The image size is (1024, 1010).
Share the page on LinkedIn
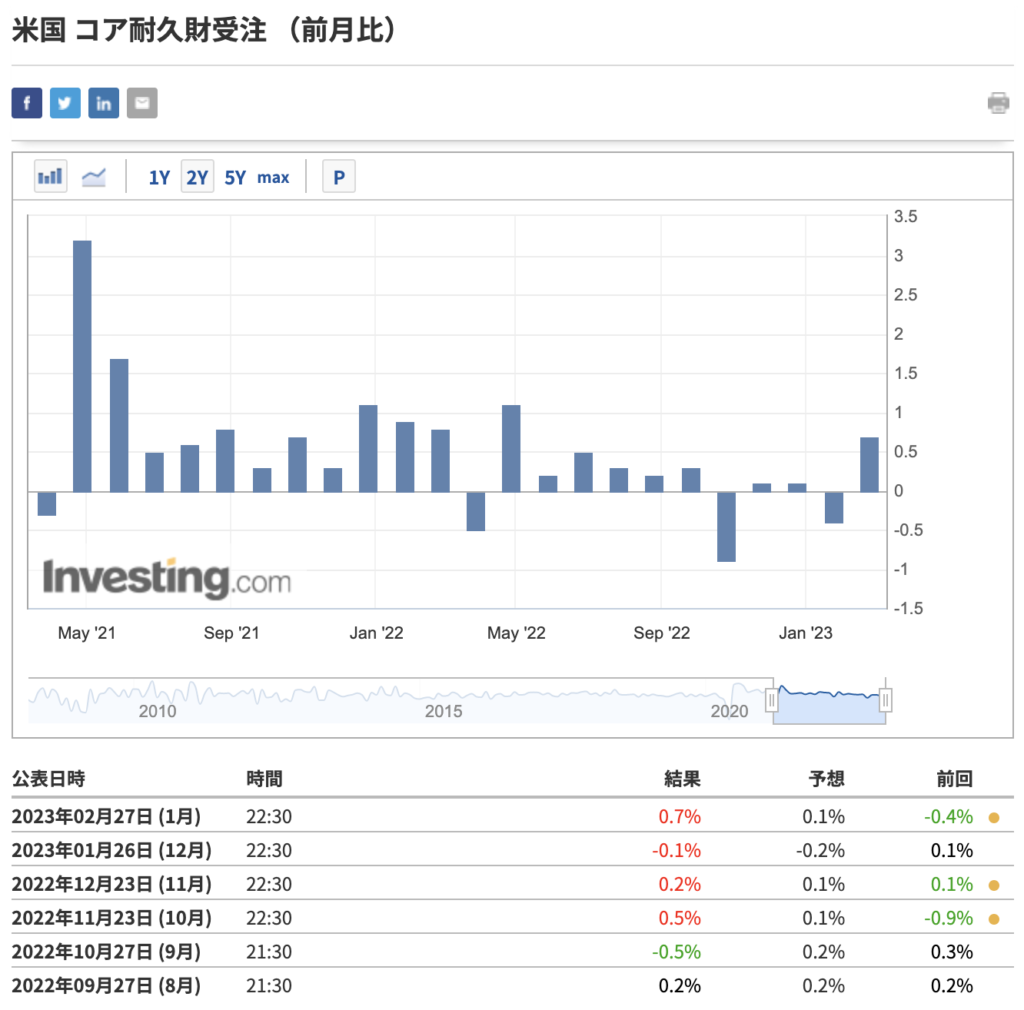point(104,103)
